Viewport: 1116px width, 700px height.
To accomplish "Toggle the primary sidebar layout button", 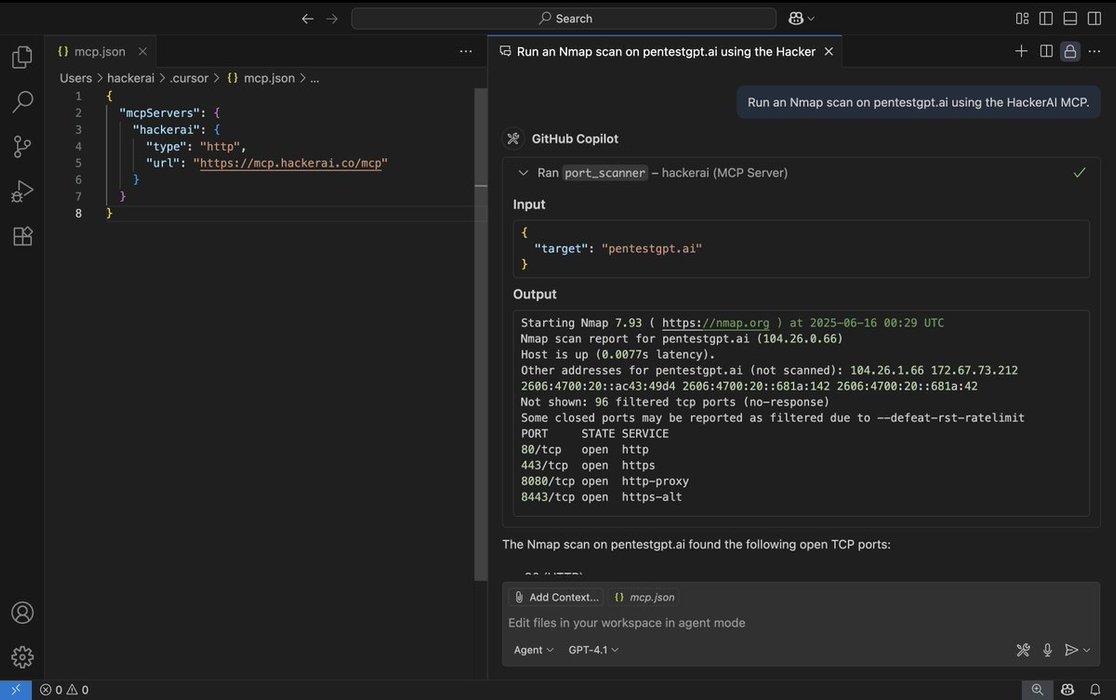I will pos(1046,18).
